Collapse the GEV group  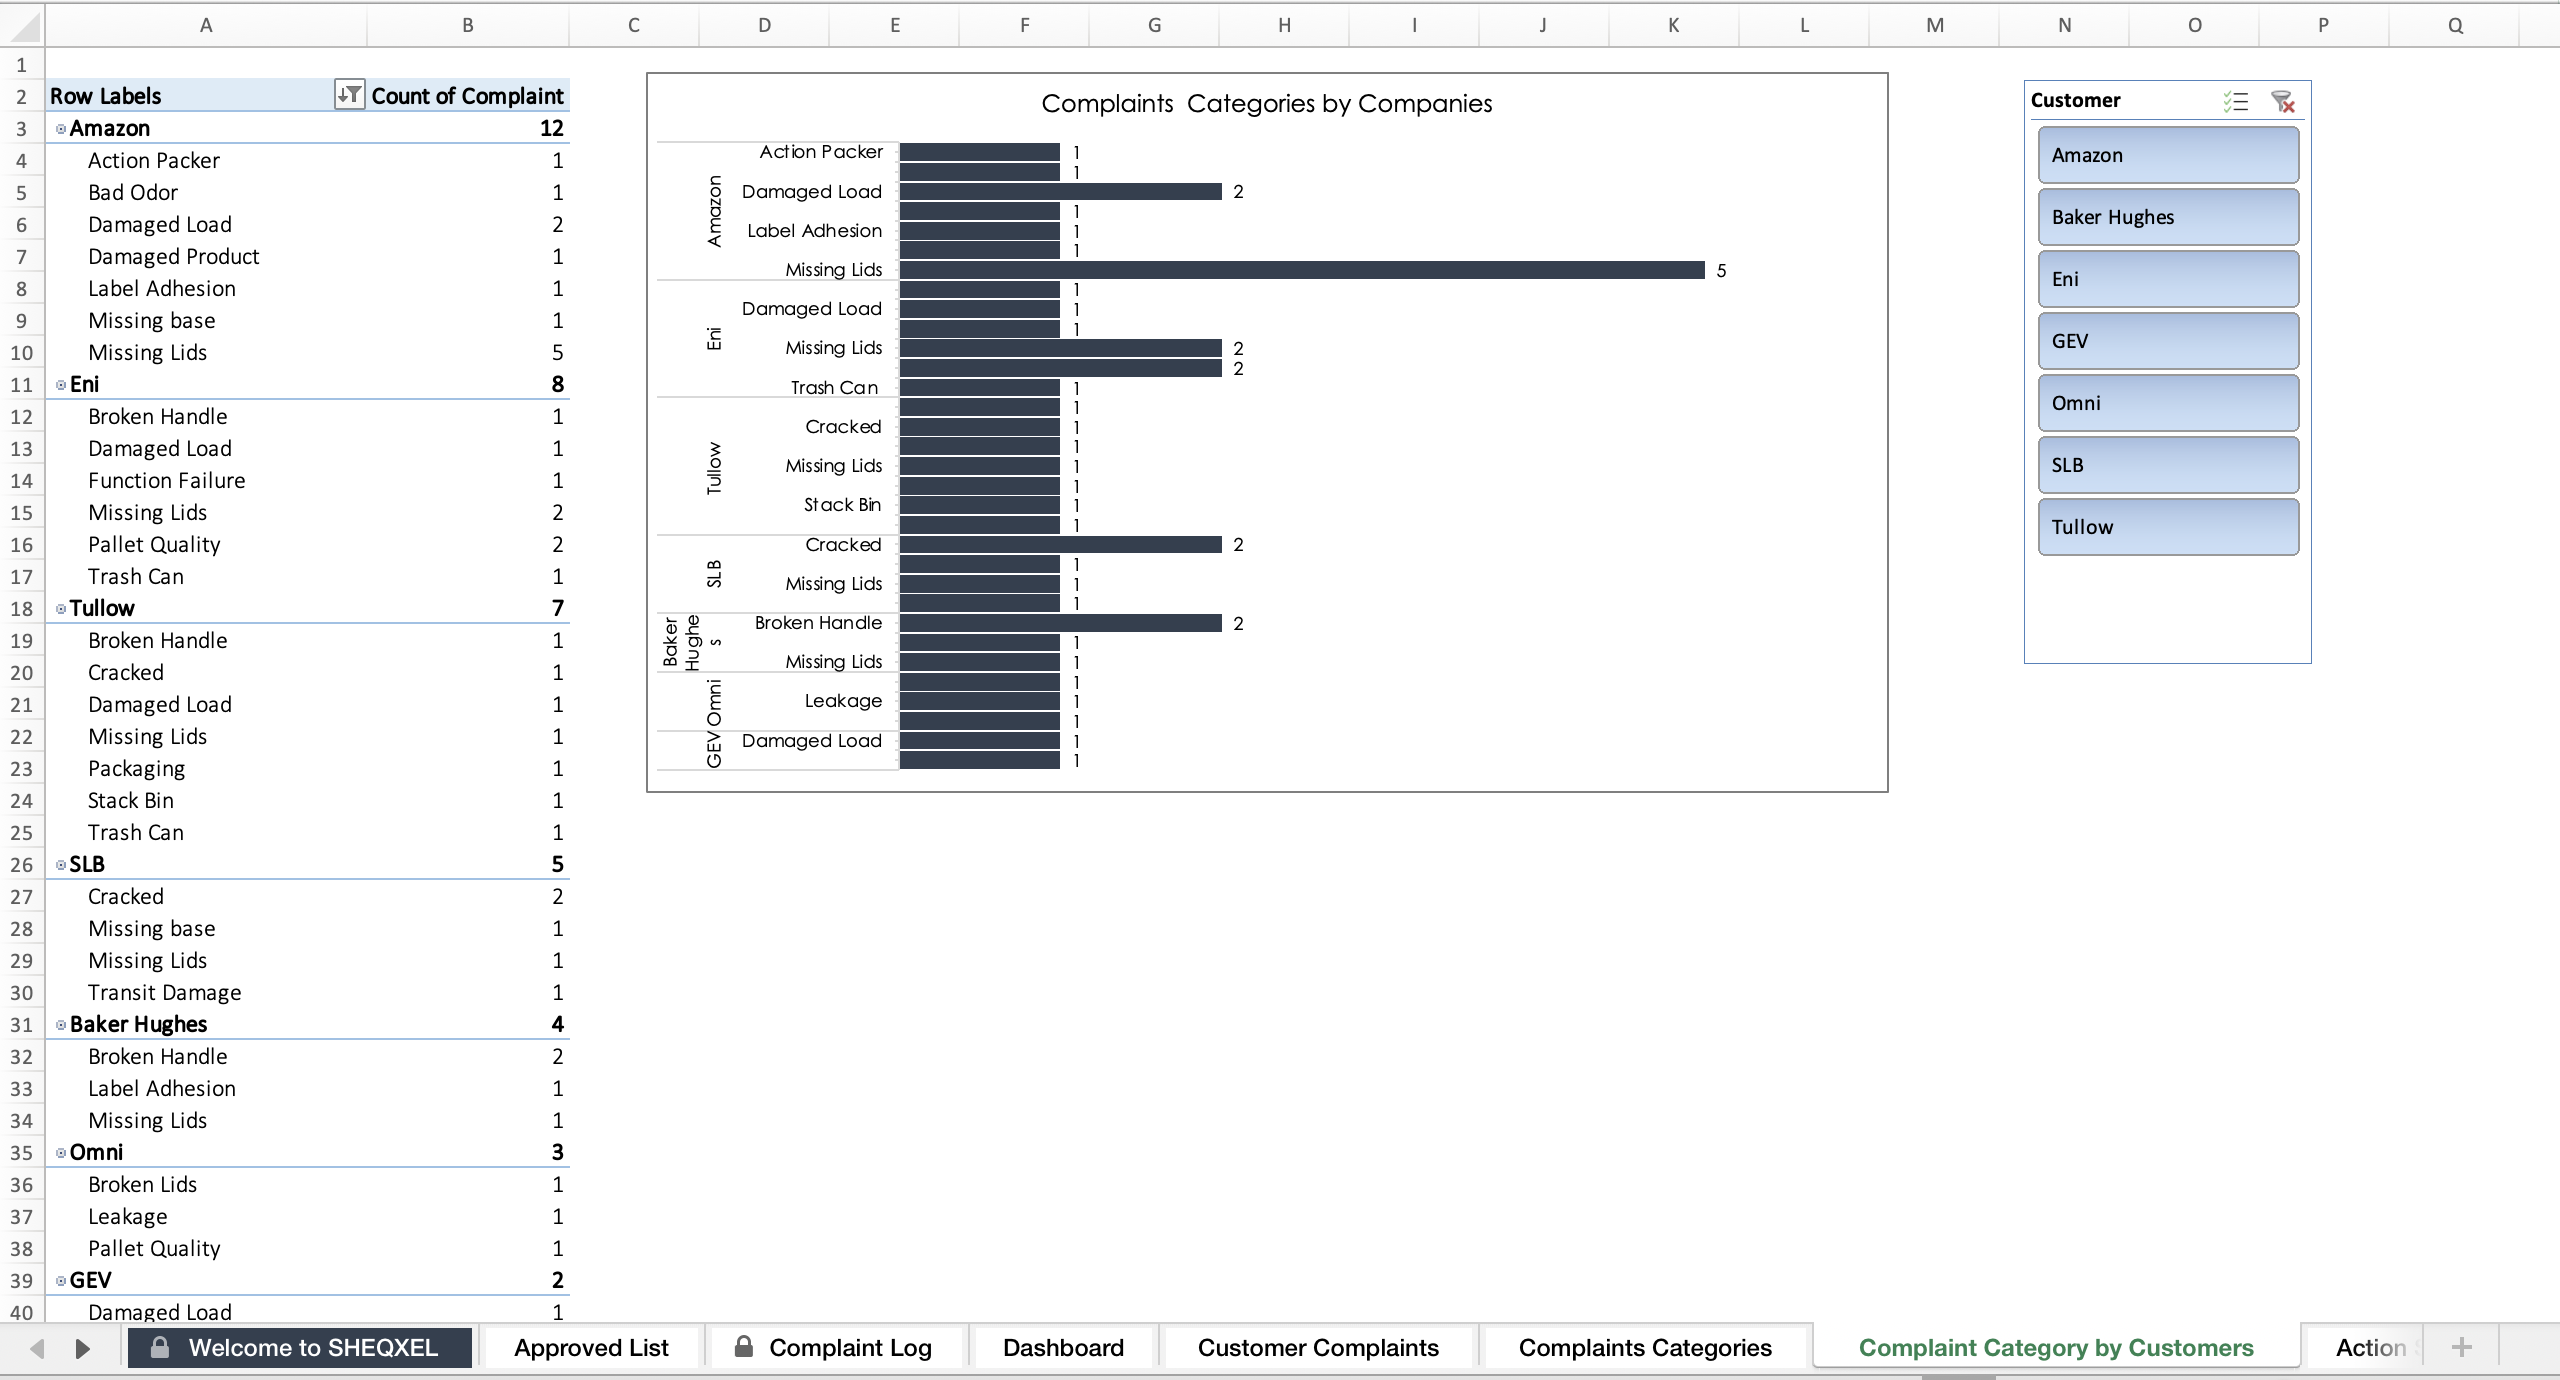click(x=61, y=1281)
